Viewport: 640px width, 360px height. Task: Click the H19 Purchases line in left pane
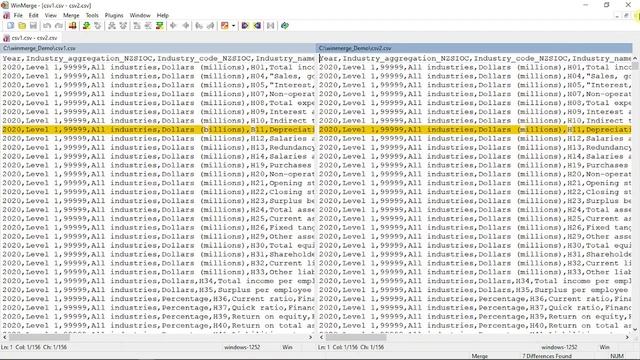click(158, 165)
